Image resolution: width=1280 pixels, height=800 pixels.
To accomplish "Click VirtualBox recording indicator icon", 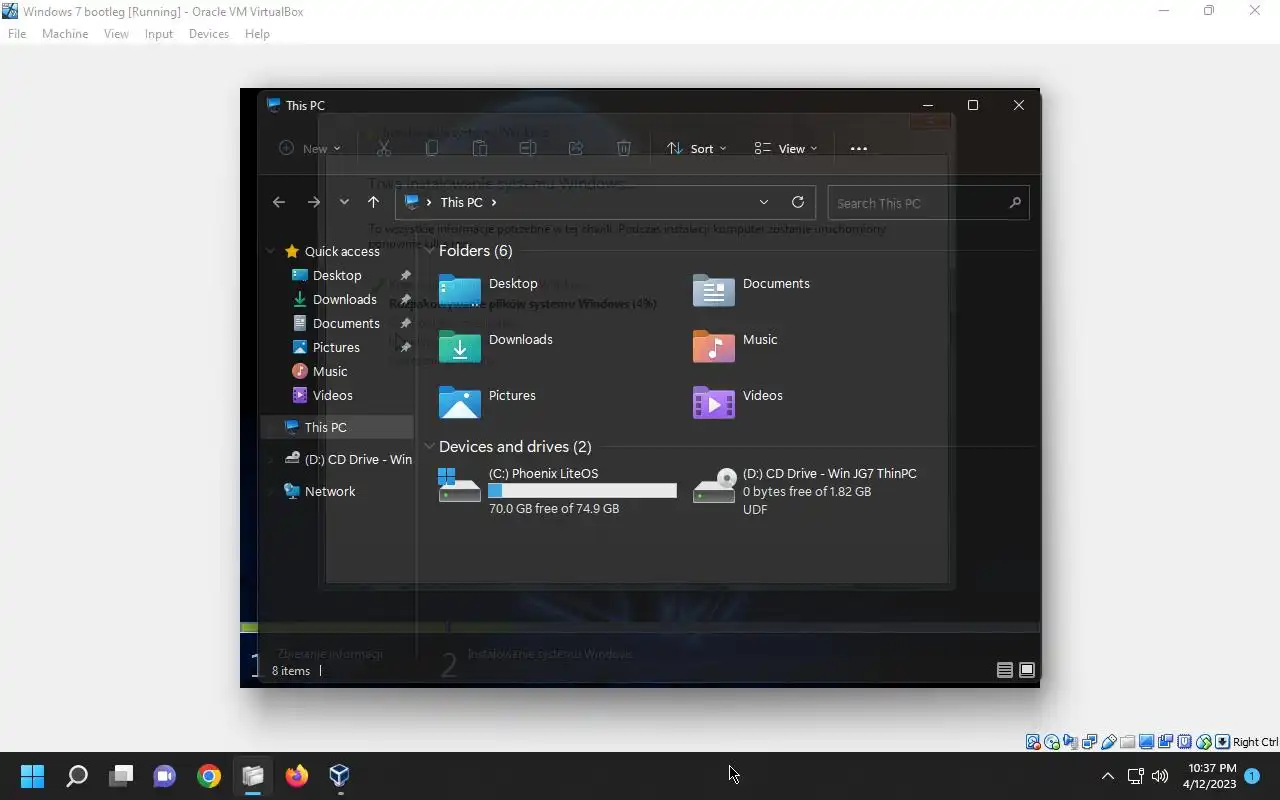I will [1165, 742].
